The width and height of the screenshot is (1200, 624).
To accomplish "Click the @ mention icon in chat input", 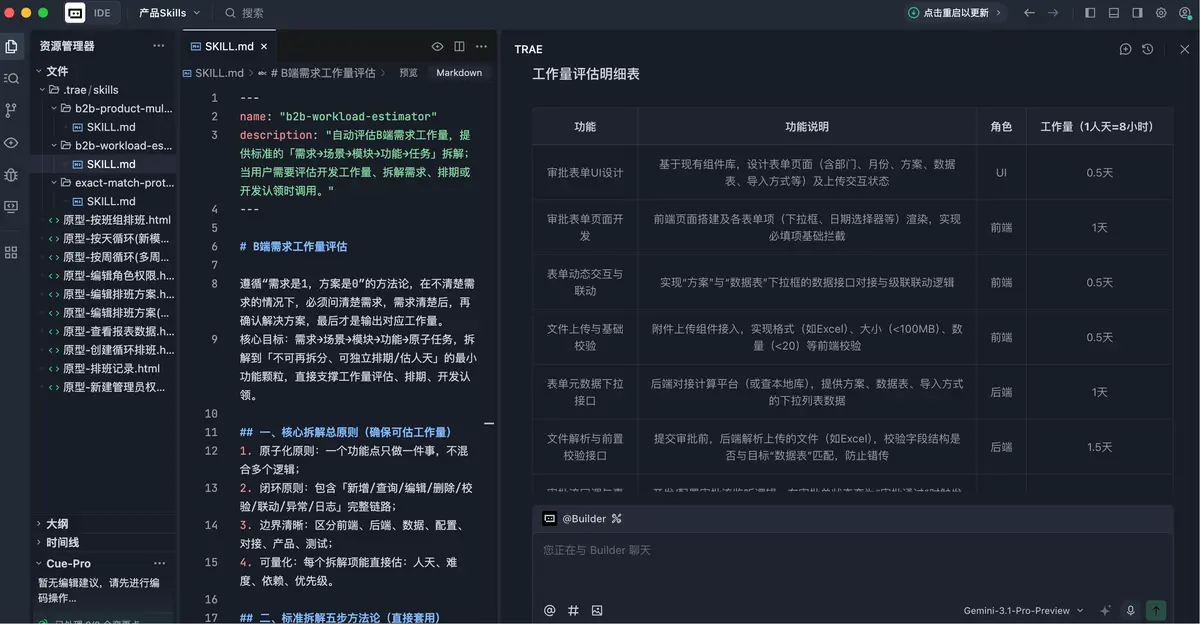I will [549, 610].
